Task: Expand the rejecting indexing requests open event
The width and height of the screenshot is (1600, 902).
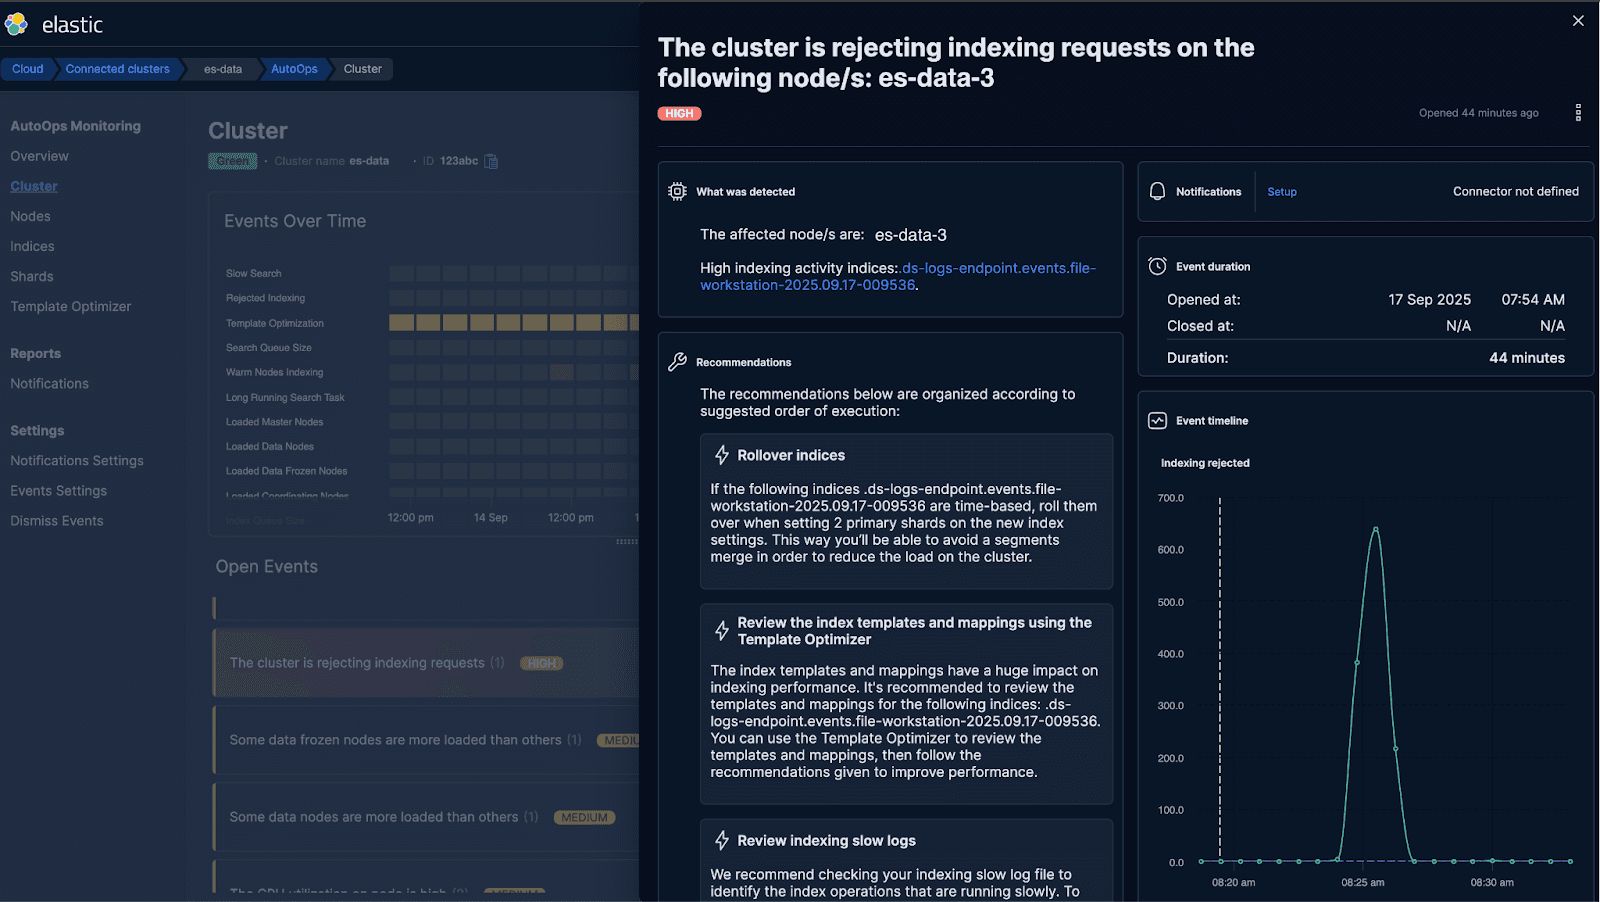Action: point(357,663)
